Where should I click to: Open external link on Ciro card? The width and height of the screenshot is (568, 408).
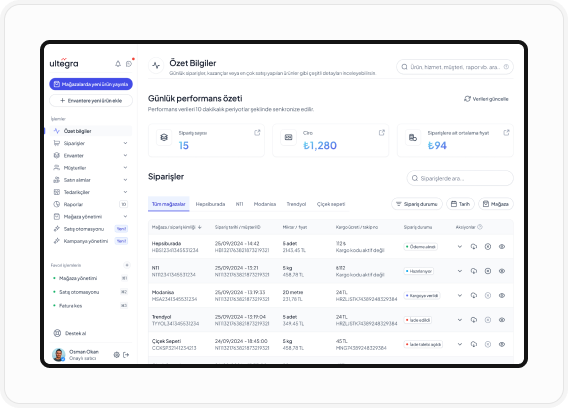pos(381,133)
